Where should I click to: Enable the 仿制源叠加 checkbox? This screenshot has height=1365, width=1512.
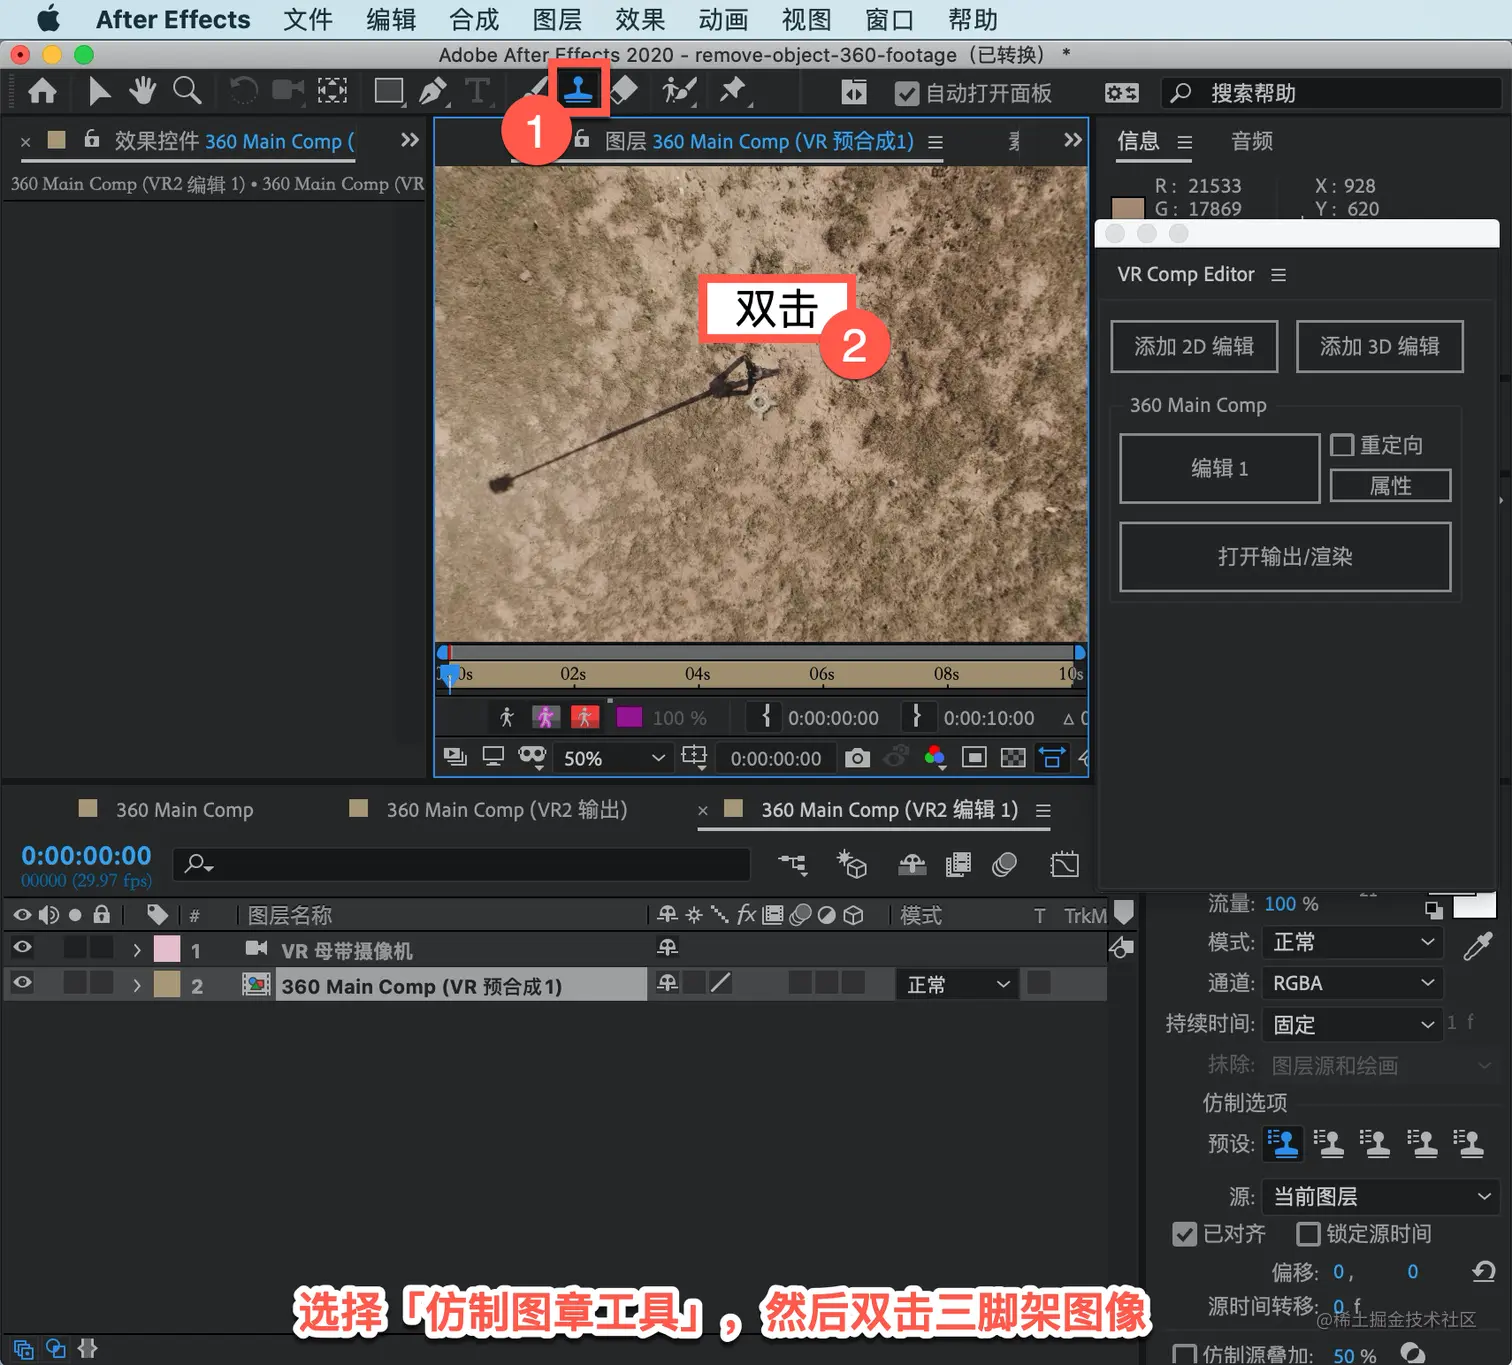pyautogui.click(x=1184, y=1354)
